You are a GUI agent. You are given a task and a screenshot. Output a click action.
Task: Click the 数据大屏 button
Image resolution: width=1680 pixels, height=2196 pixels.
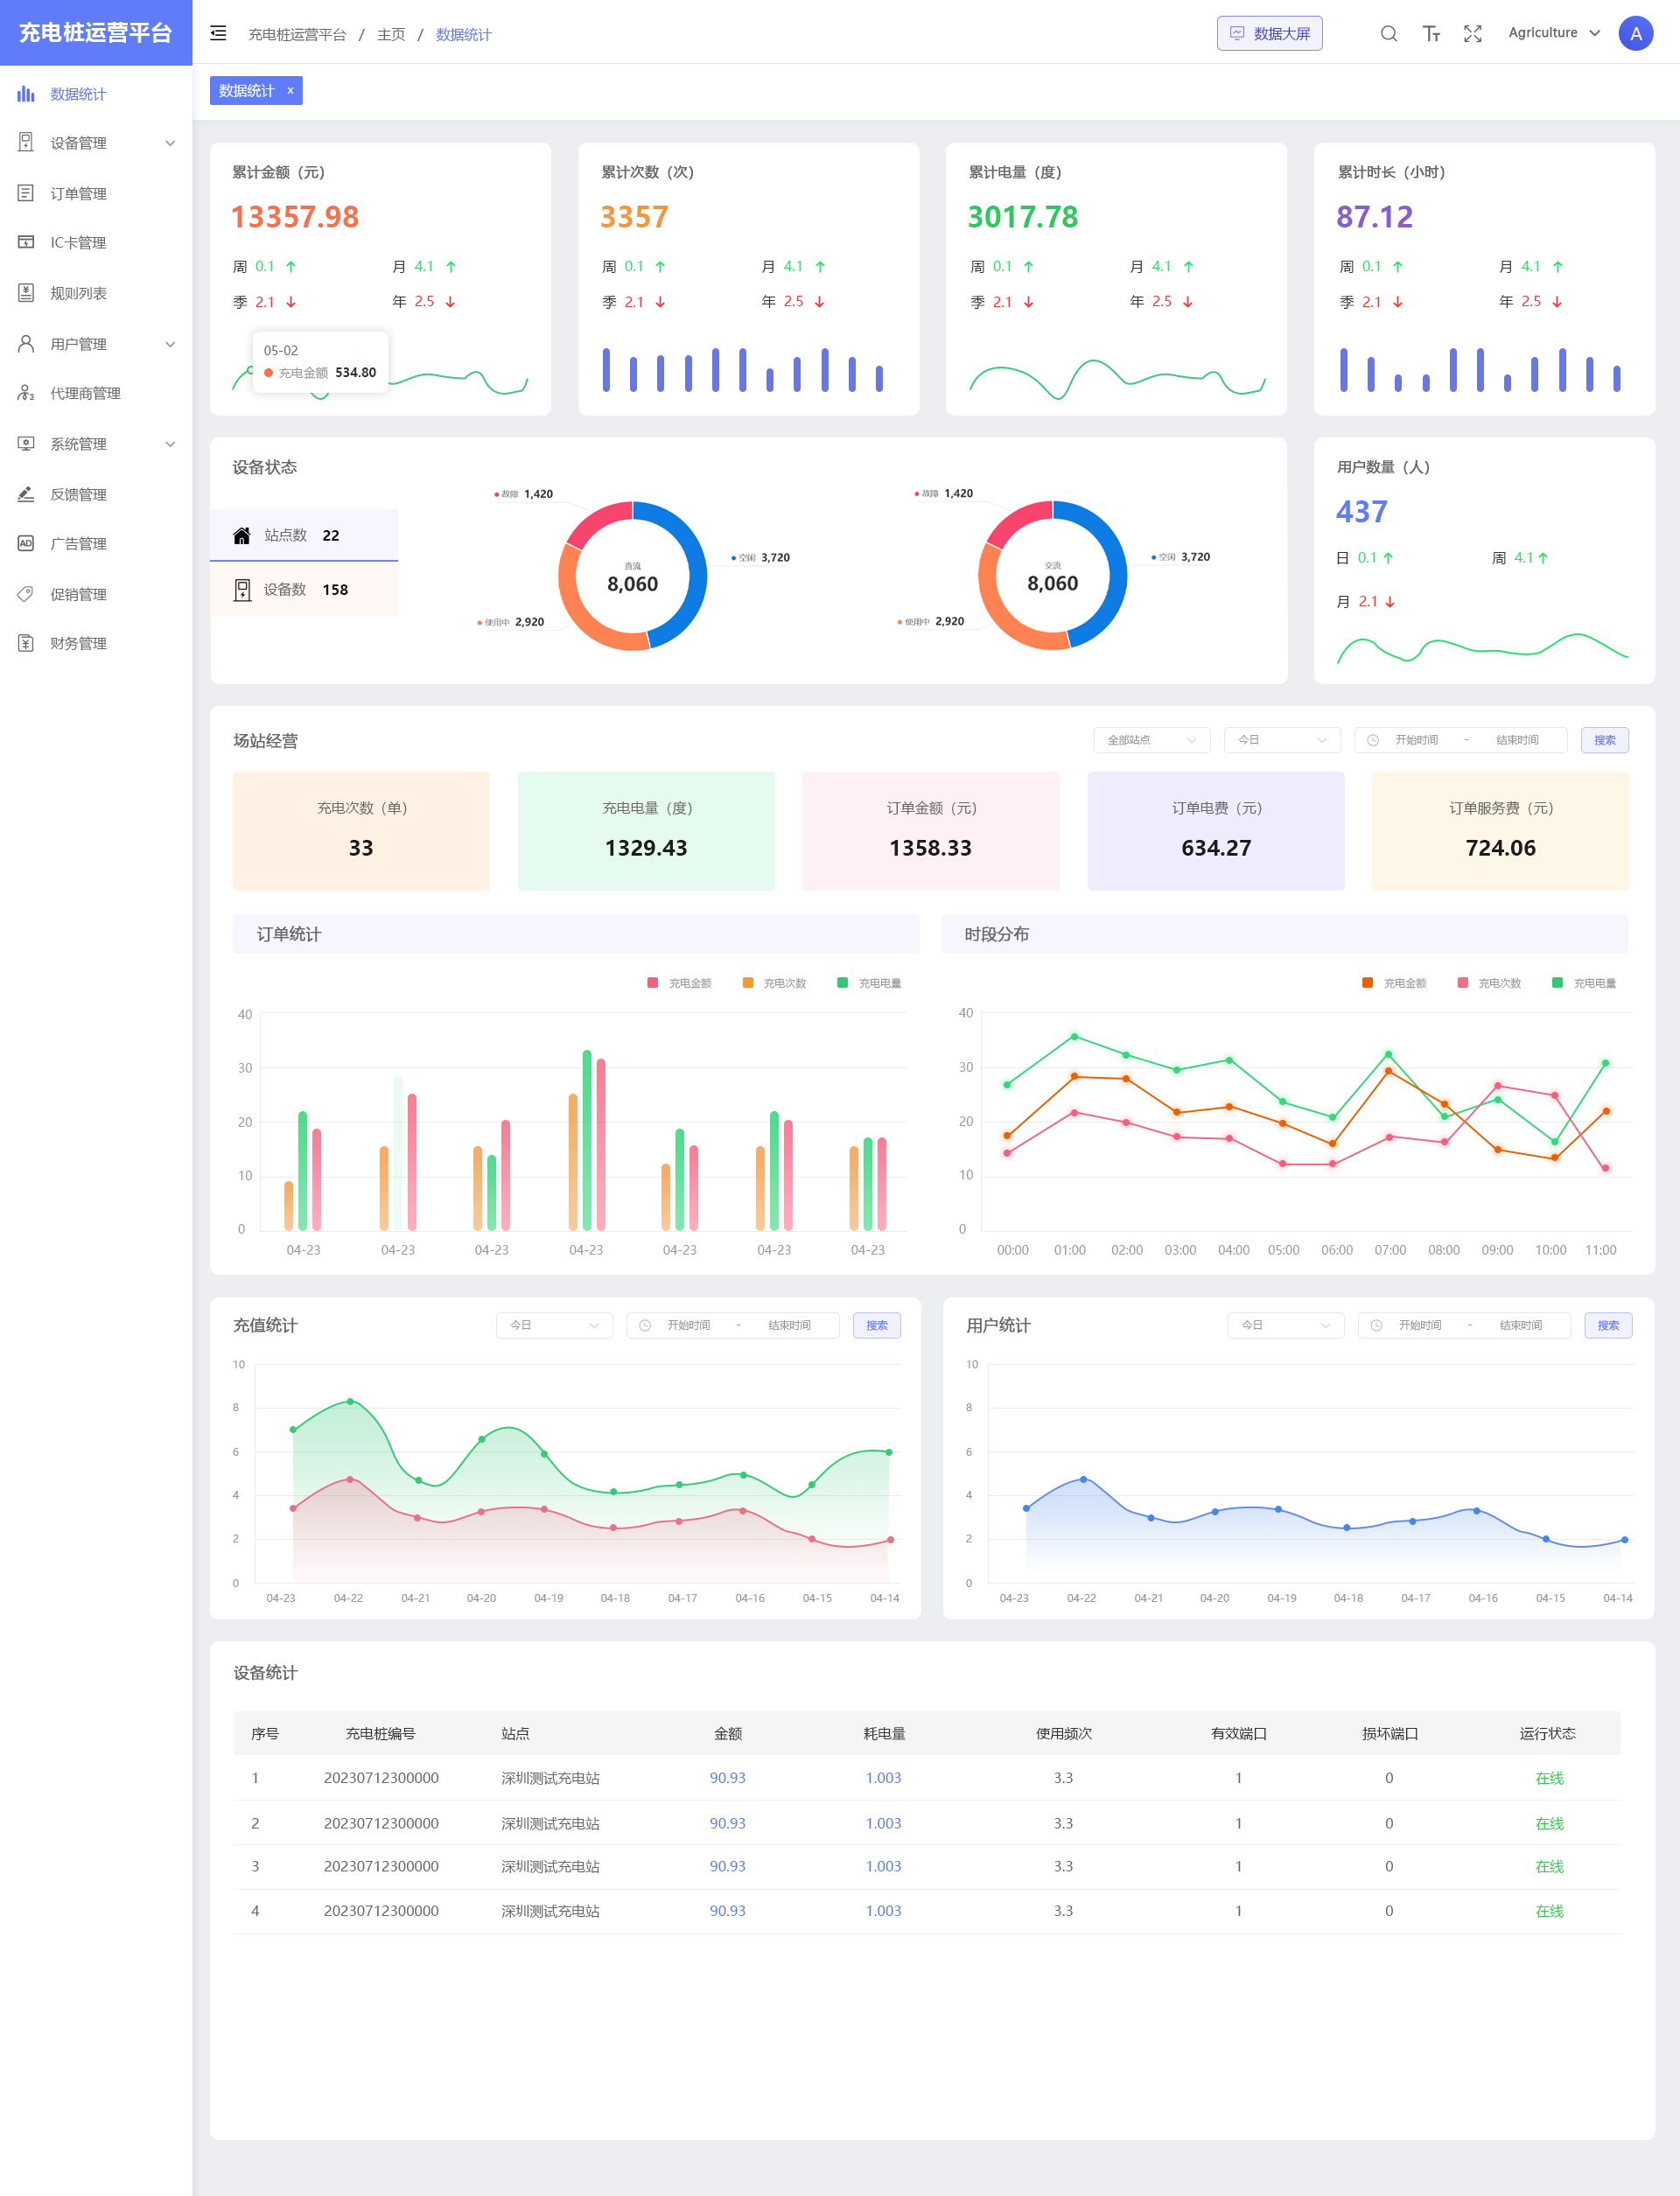click(1269, 34)
